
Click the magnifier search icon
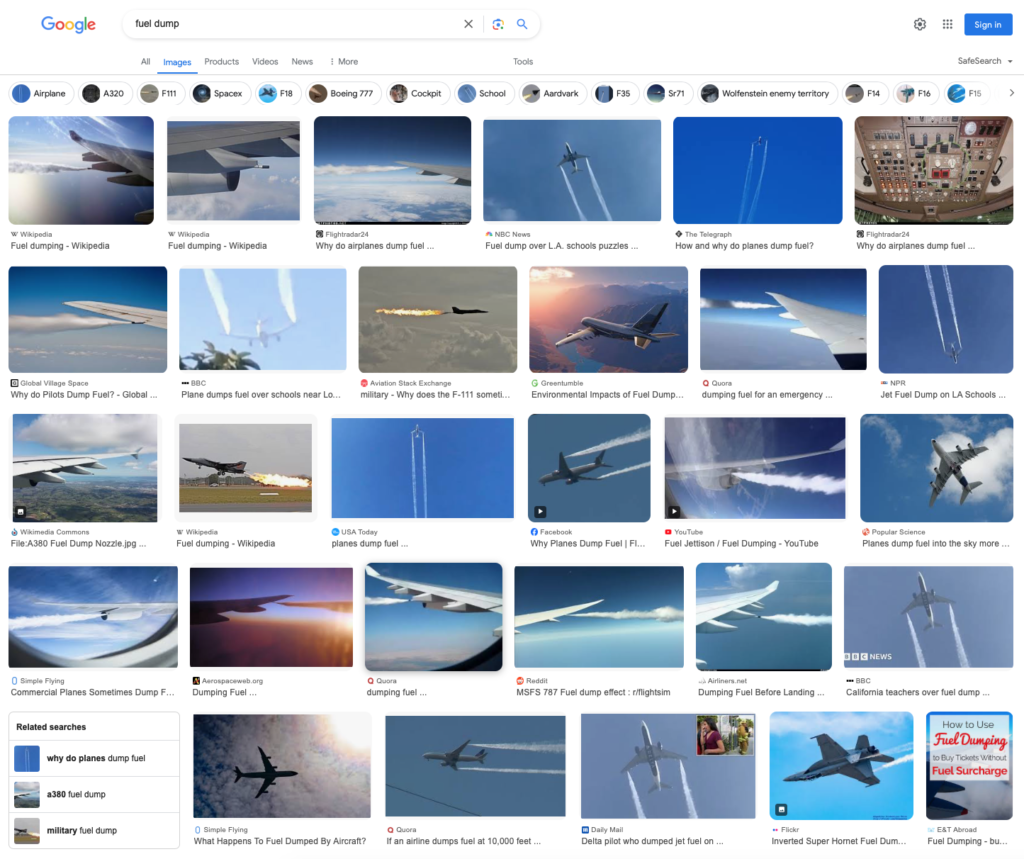coord(522,24)
